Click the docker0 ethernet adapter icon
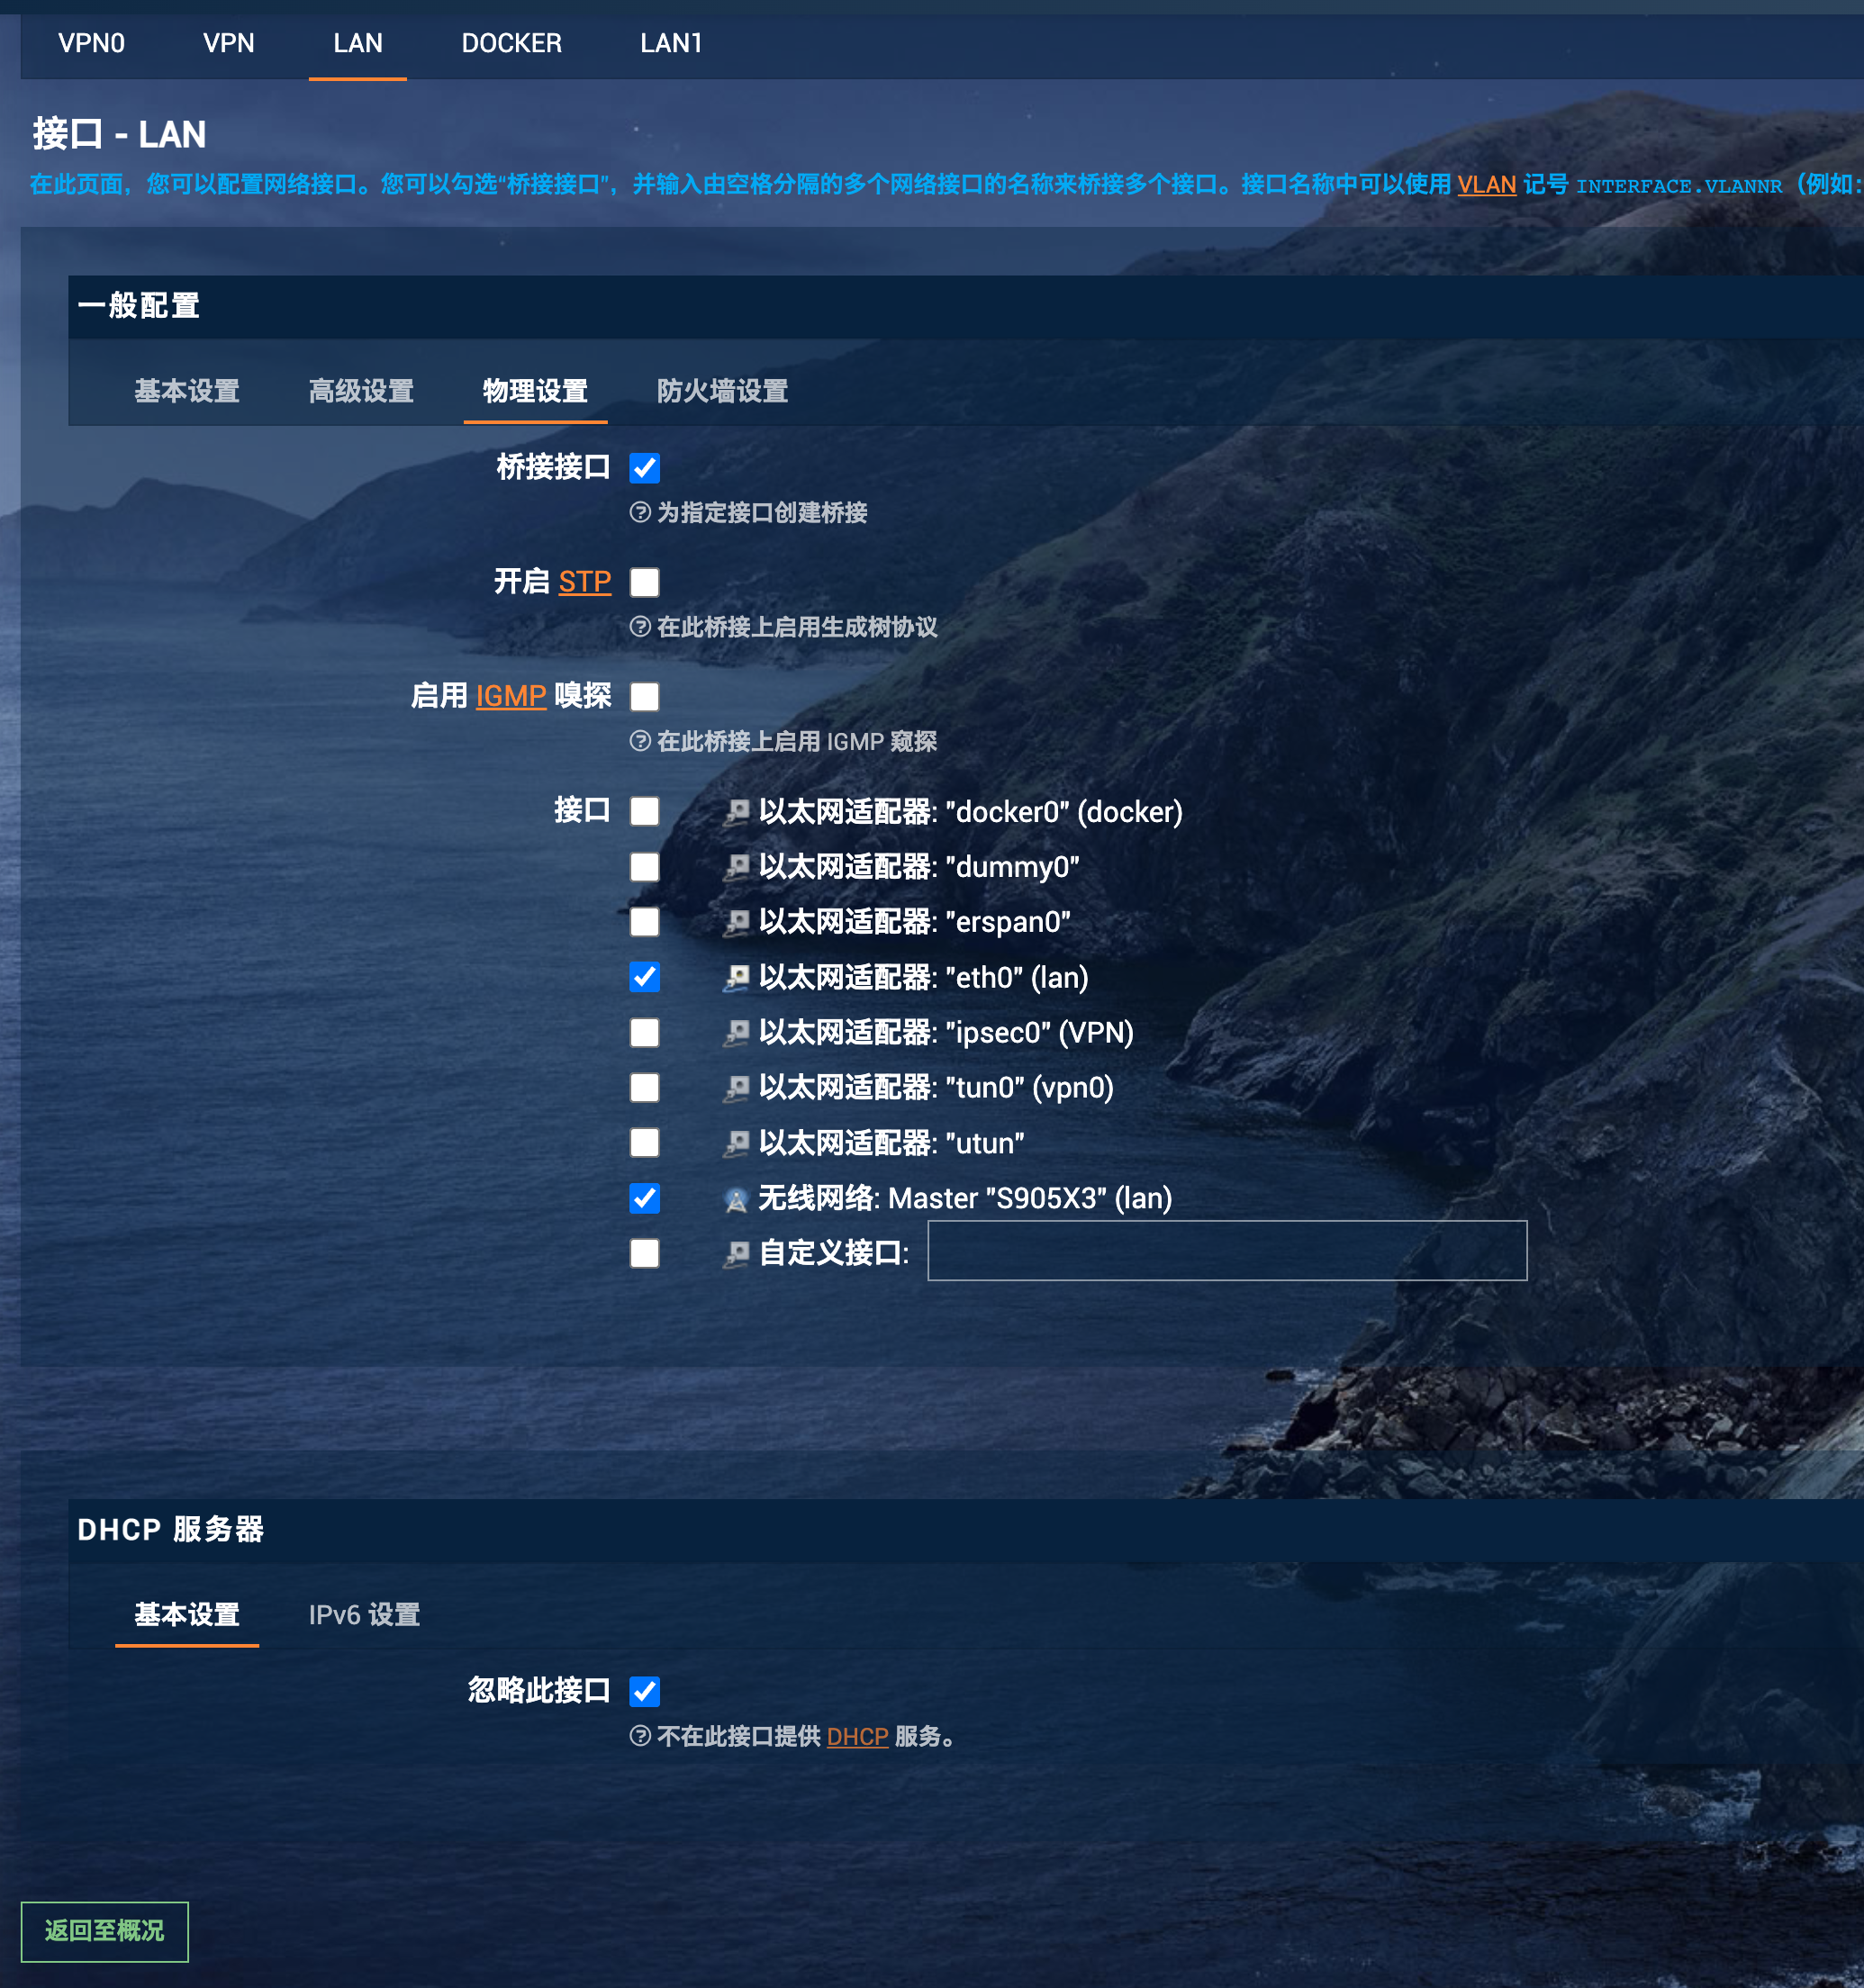This screenshot has width=1864, height=1988. [736, 811]
